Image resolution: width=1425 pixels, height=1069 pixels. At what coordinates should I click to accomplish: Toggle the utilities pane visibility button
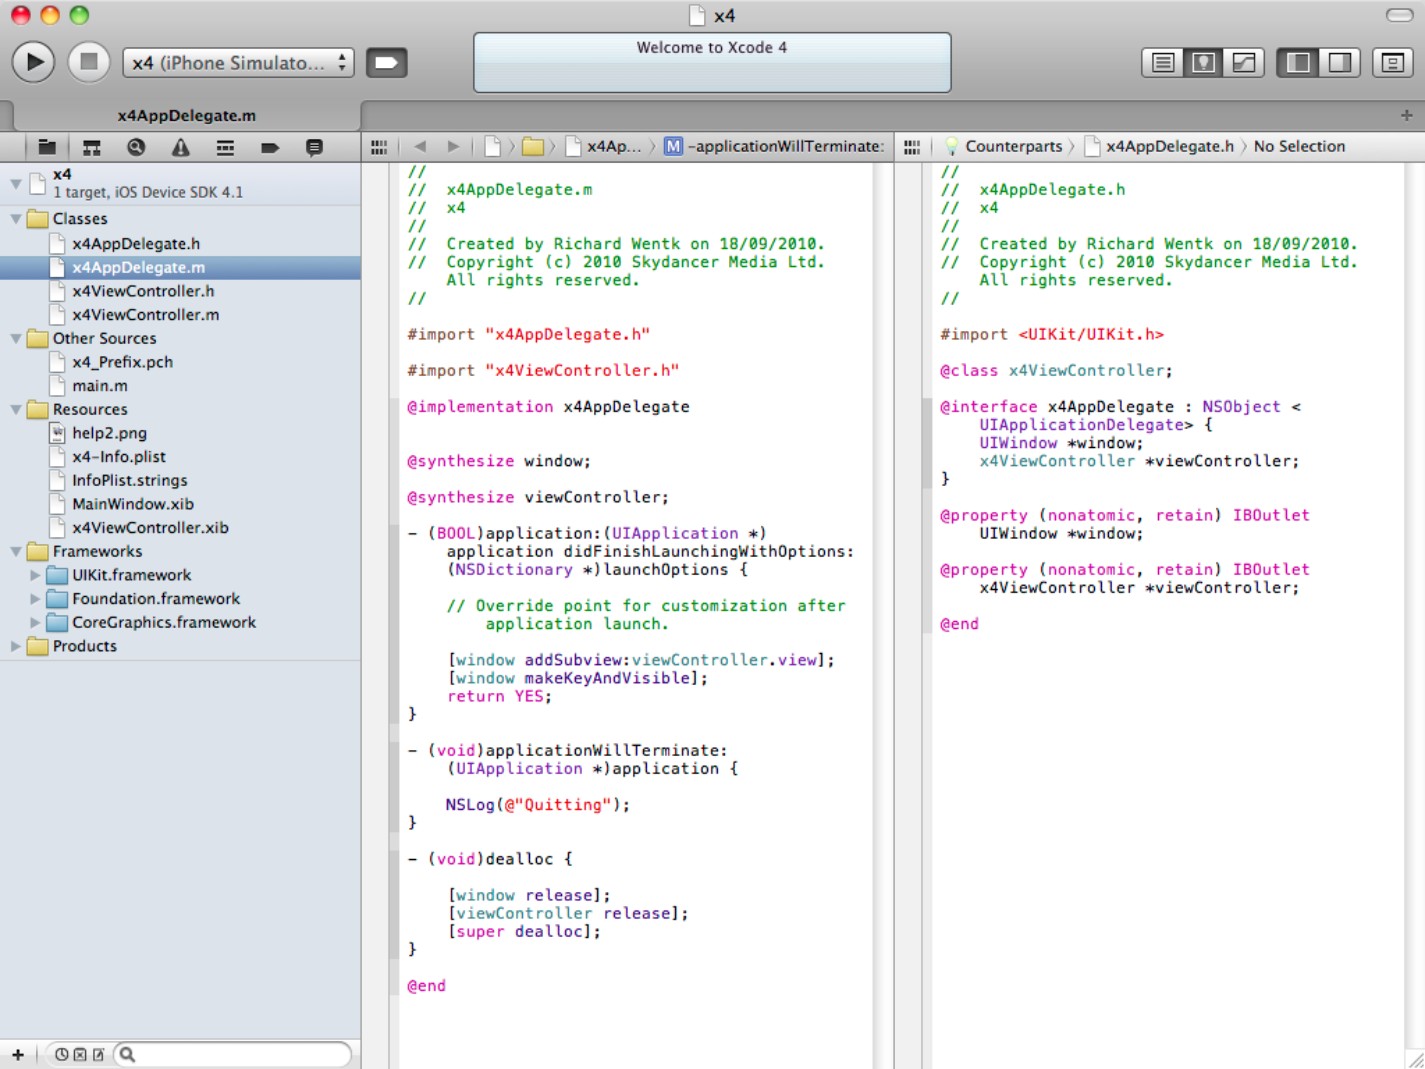(x=1340, y=63)
